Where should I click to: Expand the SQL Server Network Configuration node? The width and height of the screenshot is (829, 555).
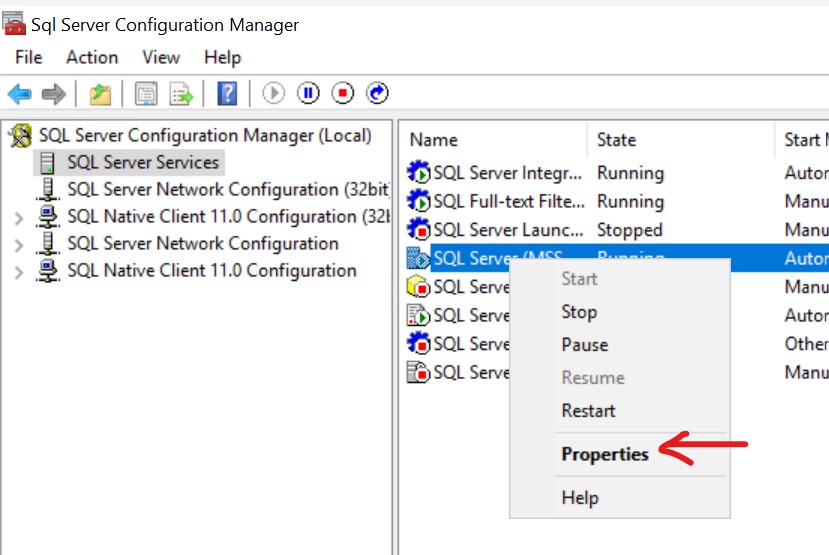(19, 245)
